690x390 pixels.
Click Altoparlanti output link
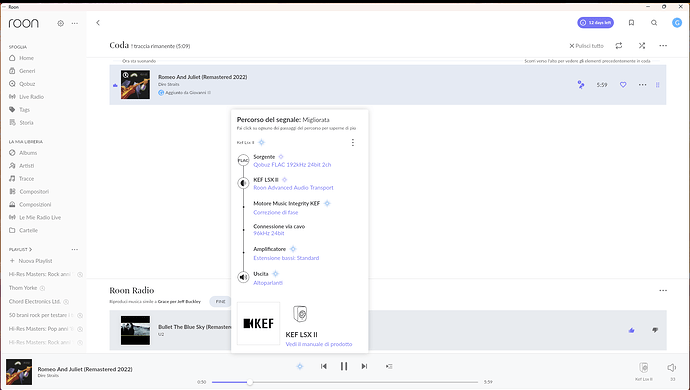coord(268,283)
